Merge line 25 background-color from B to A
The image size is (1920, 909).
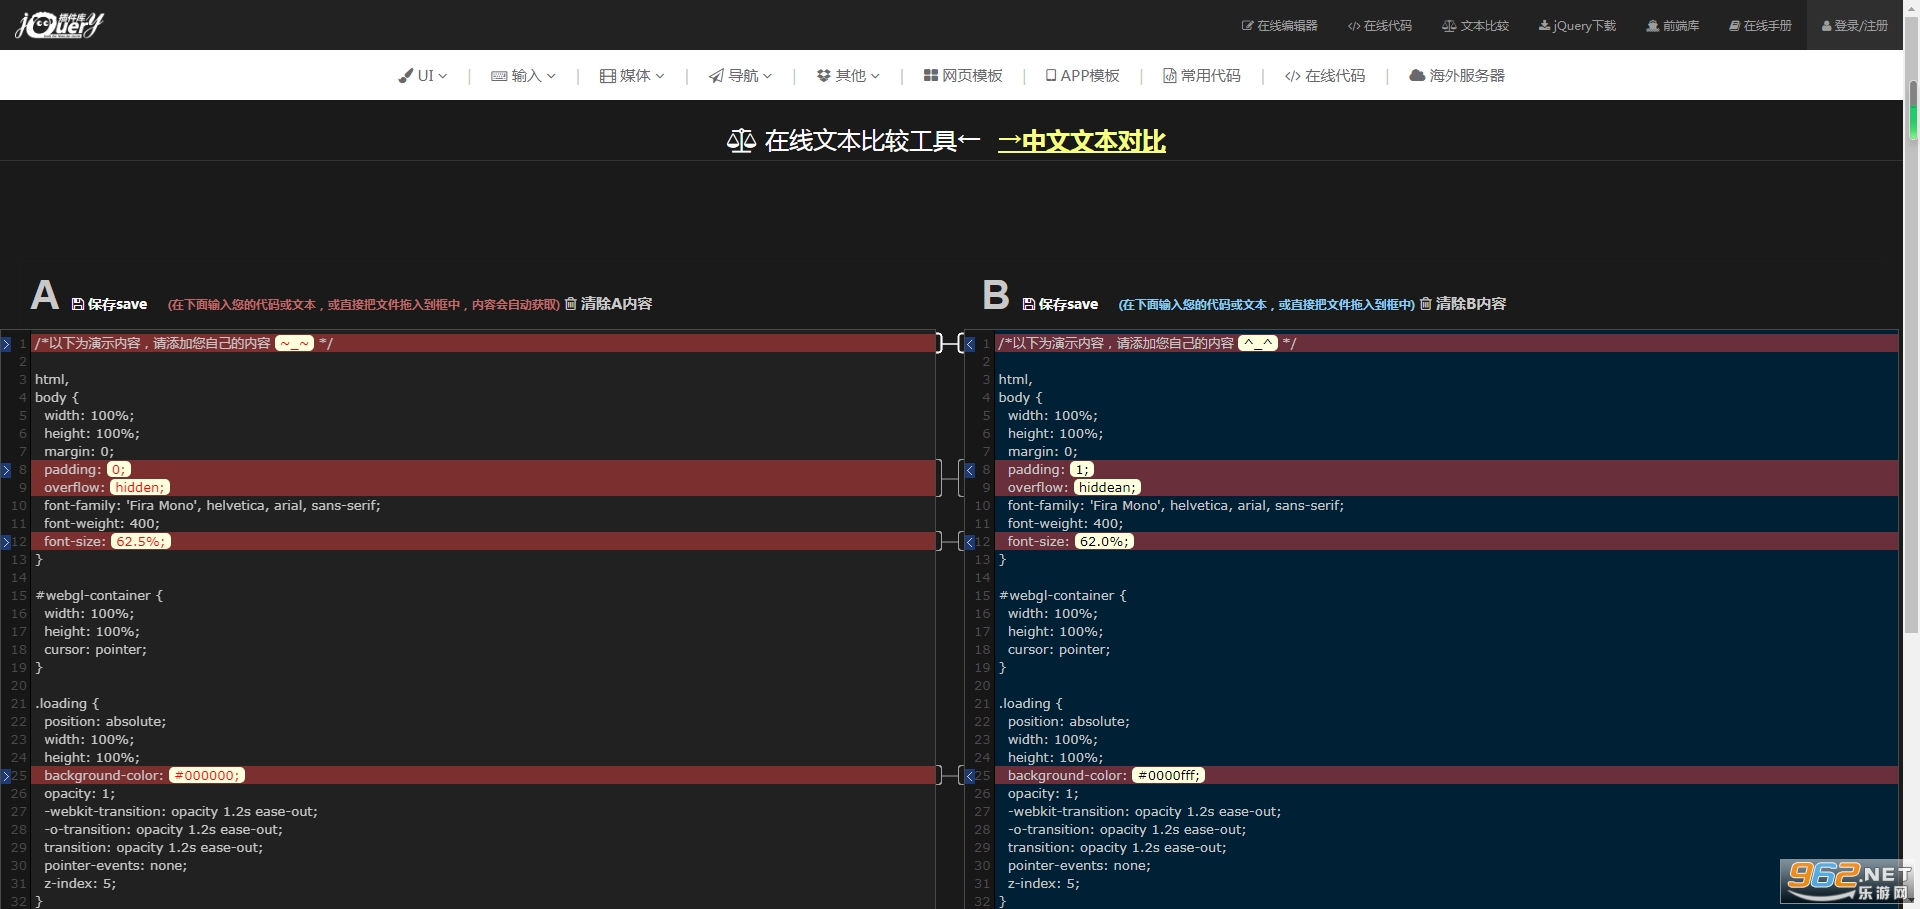[x=970, y=776]
